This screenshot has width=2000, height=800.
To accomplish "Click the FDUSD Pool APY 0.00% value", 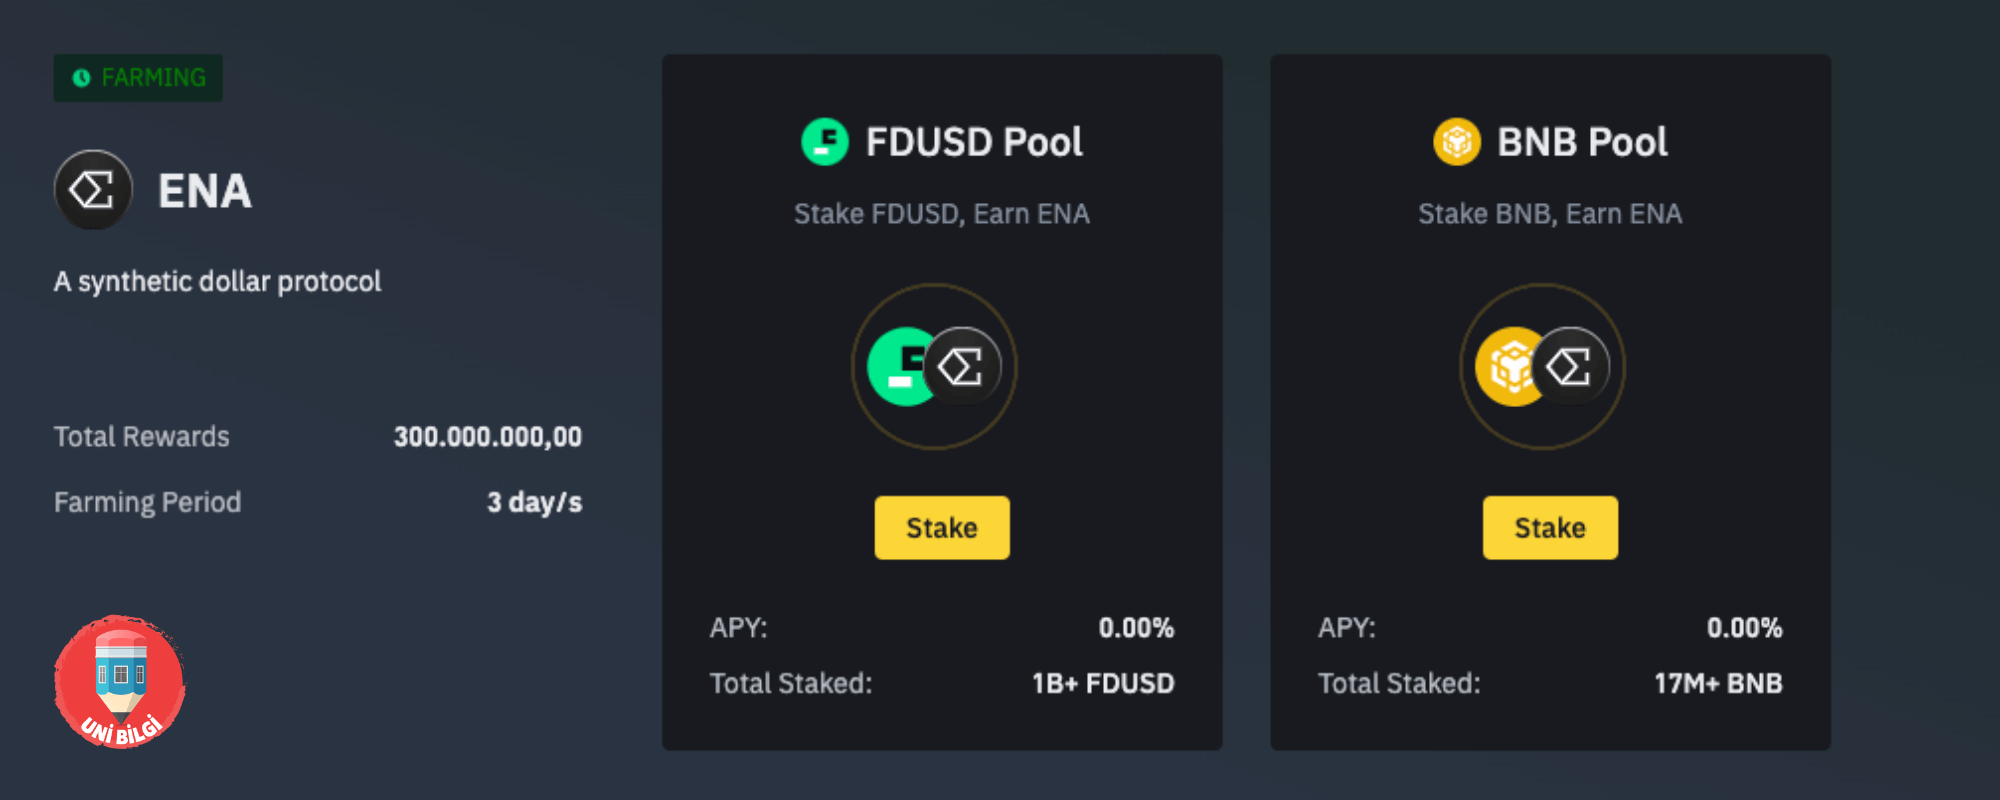I will point(1136,628).
